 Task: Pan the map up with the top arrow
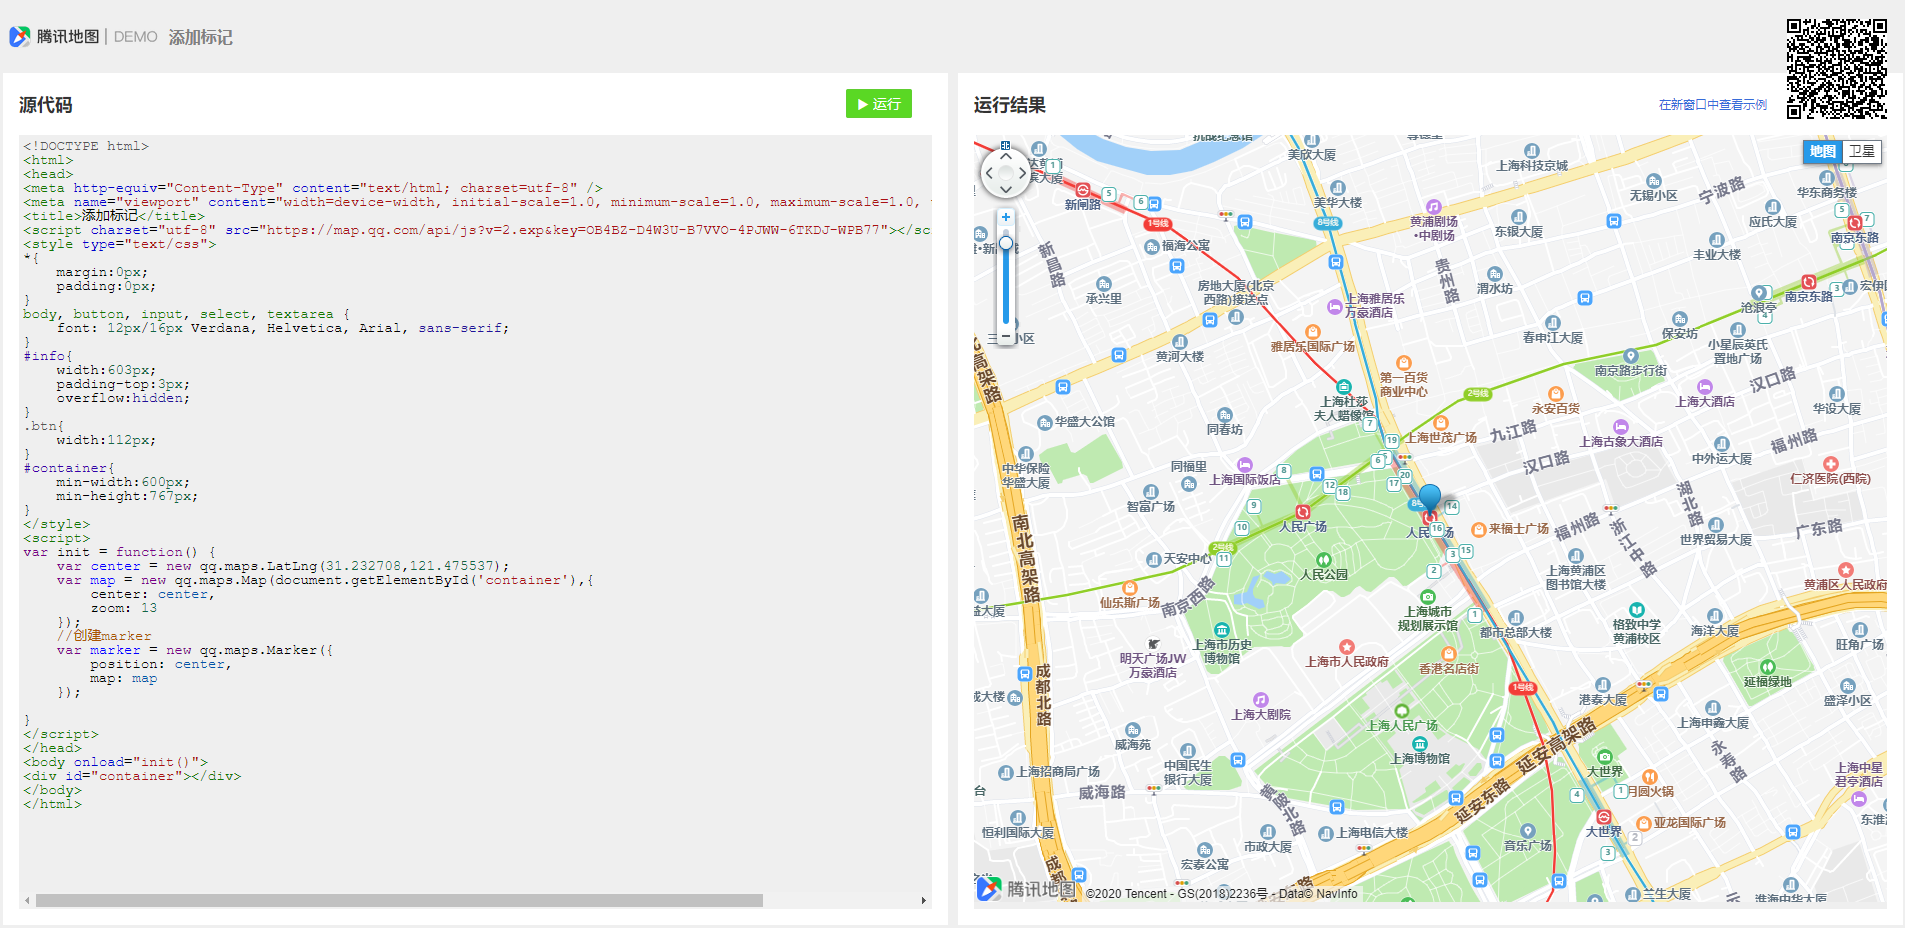tap(1006, 155)
